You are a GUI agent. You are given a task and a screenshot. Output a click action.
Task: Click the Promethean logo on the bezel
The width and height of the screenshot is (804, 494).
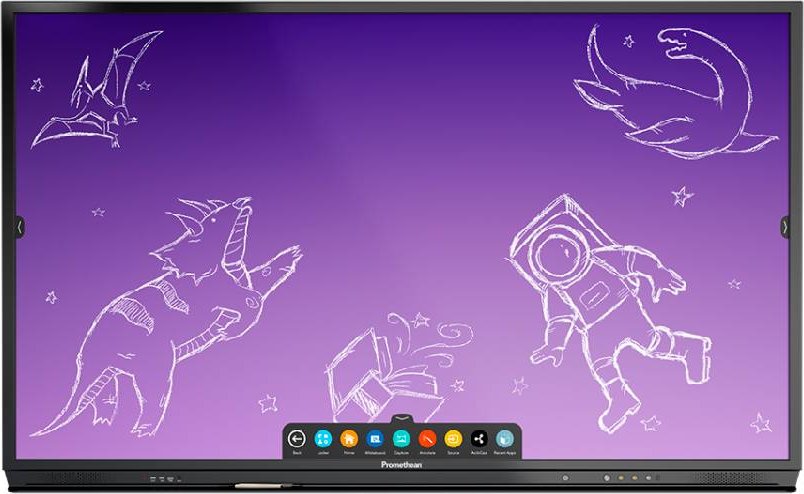(401, 465)
